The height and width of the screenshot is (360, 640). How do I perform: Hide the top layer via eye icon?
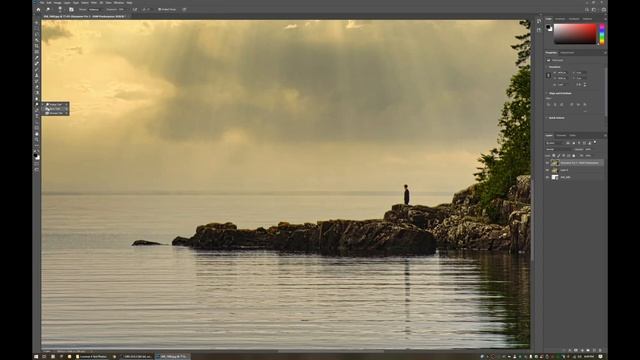pyautogui.click(x=548, y=163)
